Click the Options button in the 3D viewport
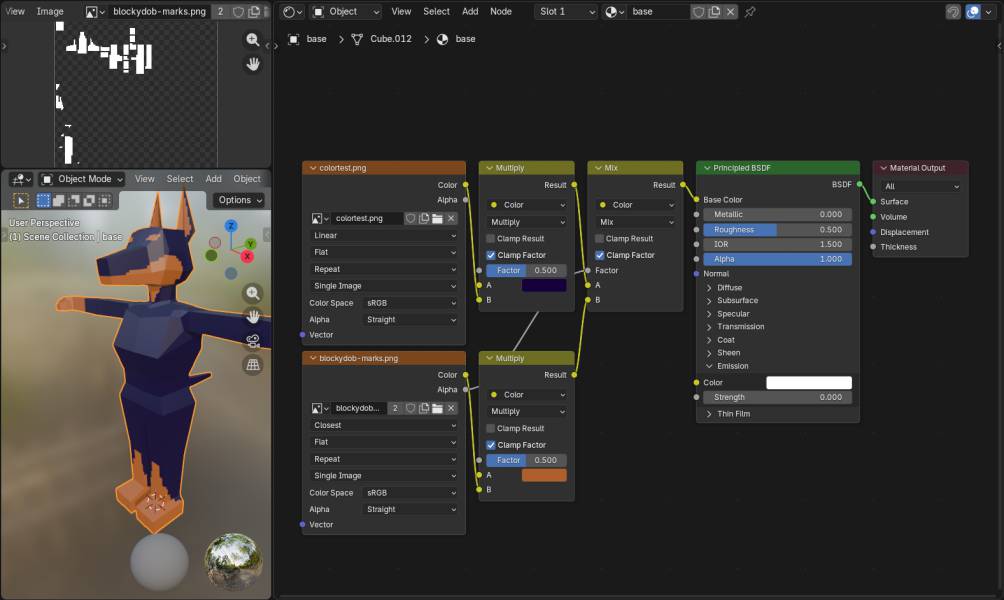 click(240, 200)
